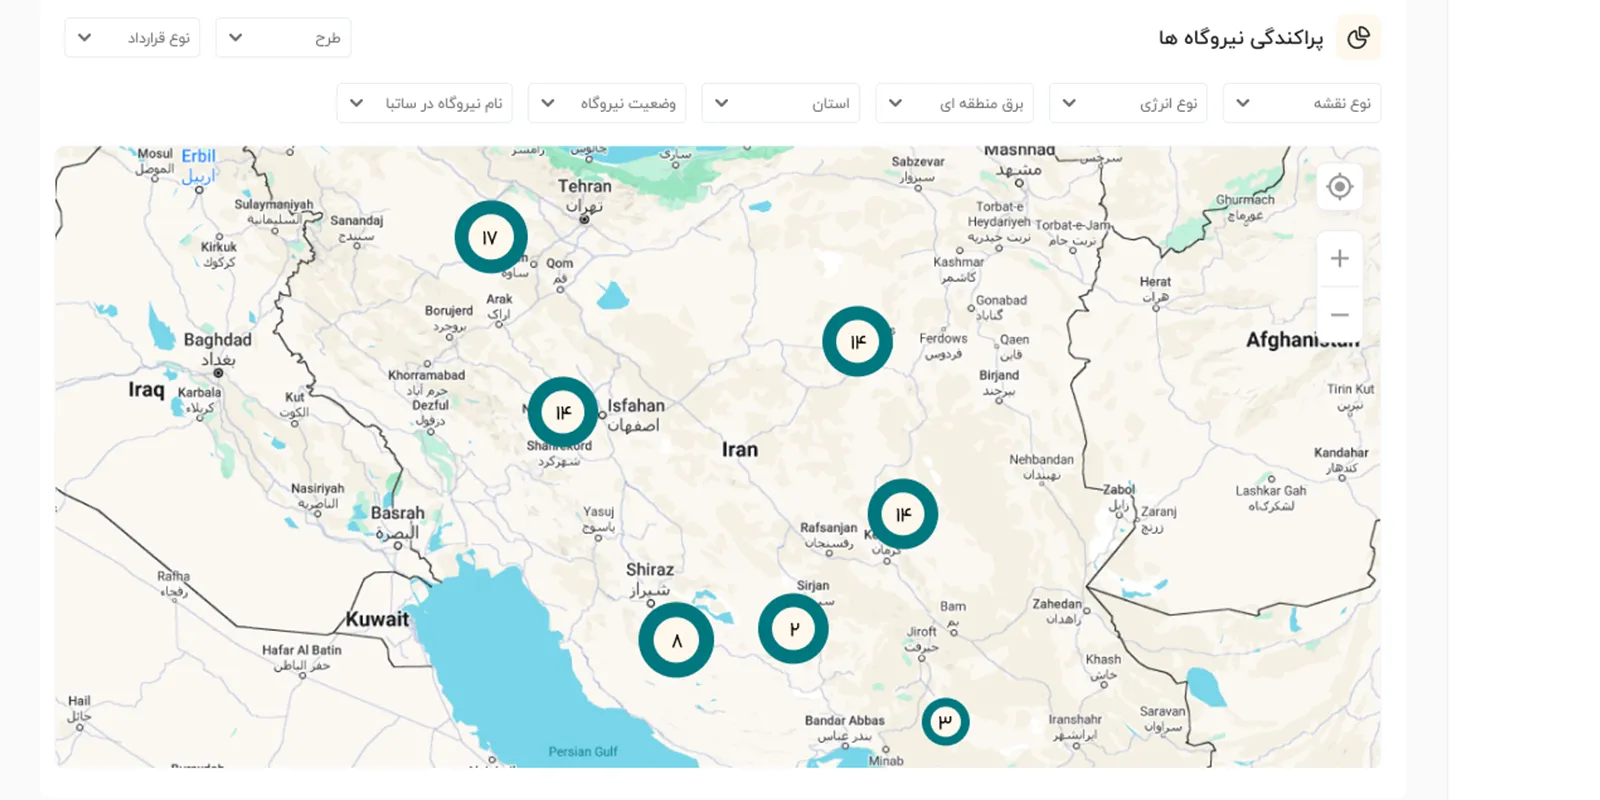Click the cluster marker 3 near Bandar Abbas
1600x800 pixels.
click(x=945, y=721)
